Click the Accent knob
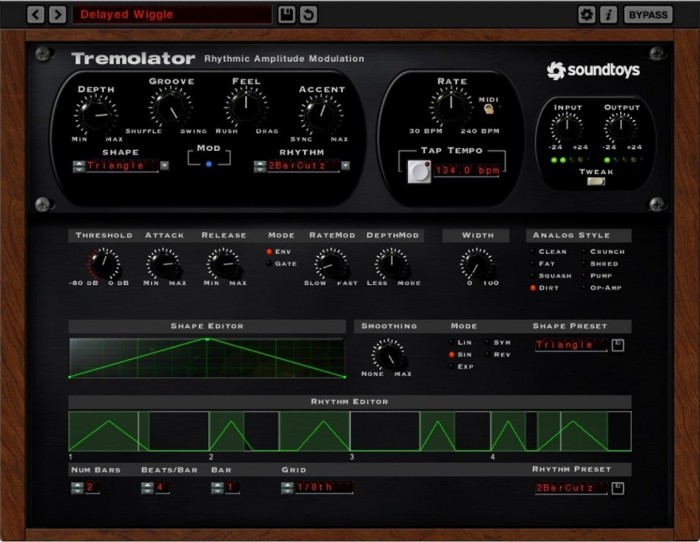 321,115
